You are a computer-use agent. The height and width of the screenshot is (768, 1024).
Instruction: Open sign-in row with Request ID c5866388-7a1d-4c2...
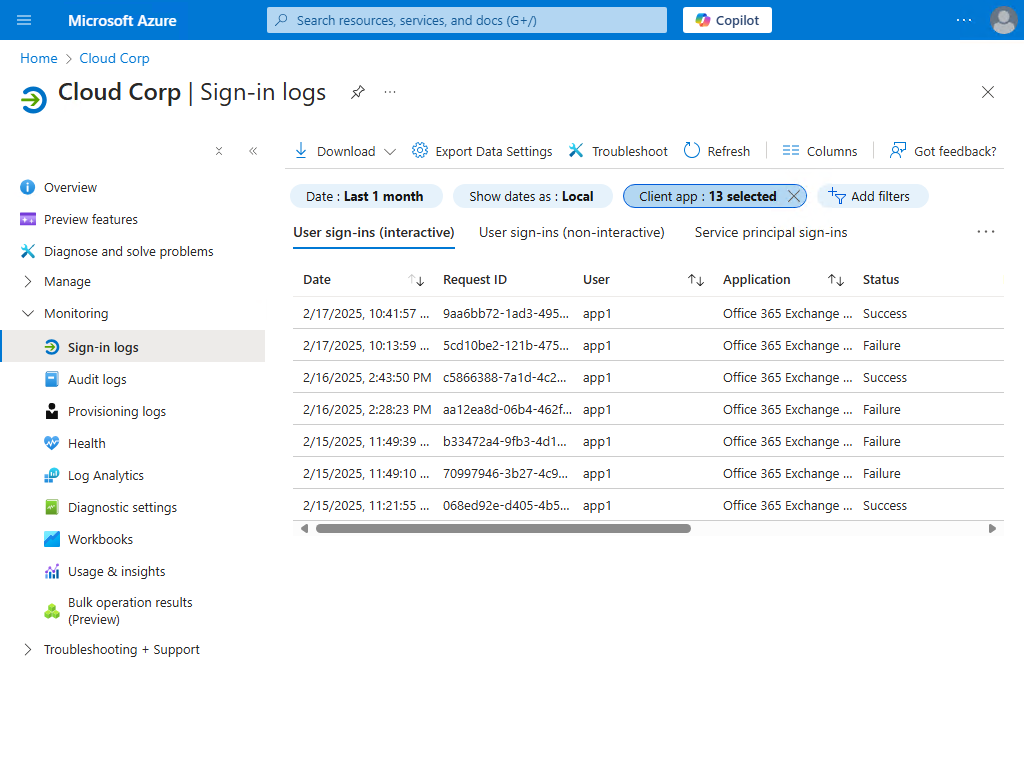(x=648, y=377)
